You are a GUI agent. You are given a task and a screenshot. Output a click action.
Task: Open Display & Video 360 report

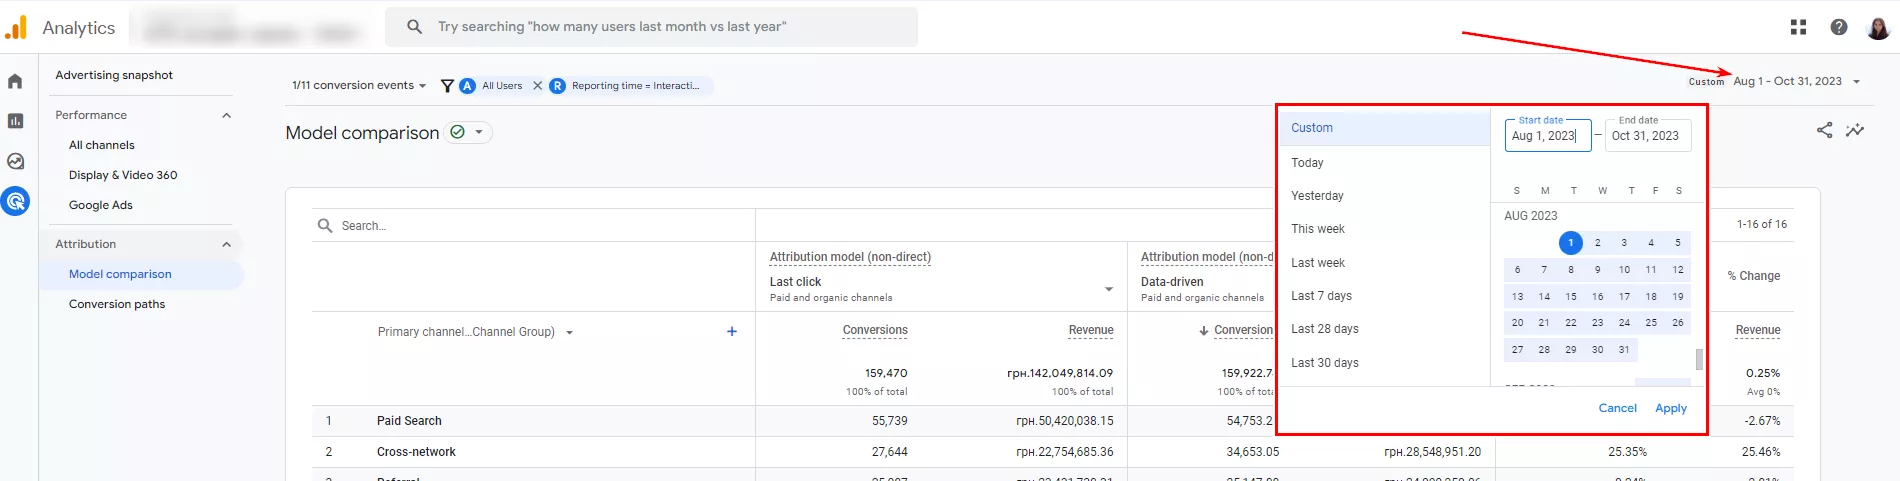pyautogui.click(x=123, y=175)
